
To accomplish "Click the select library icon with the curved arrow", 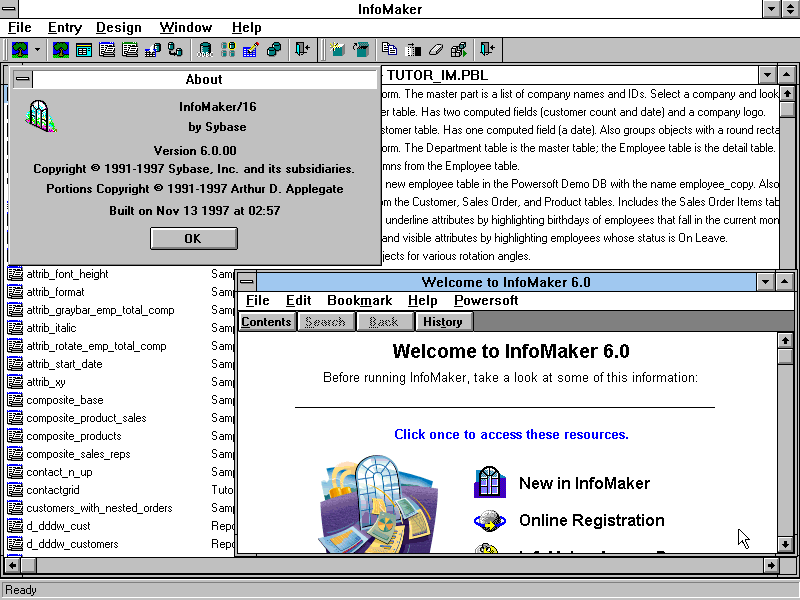I will 360,49.
